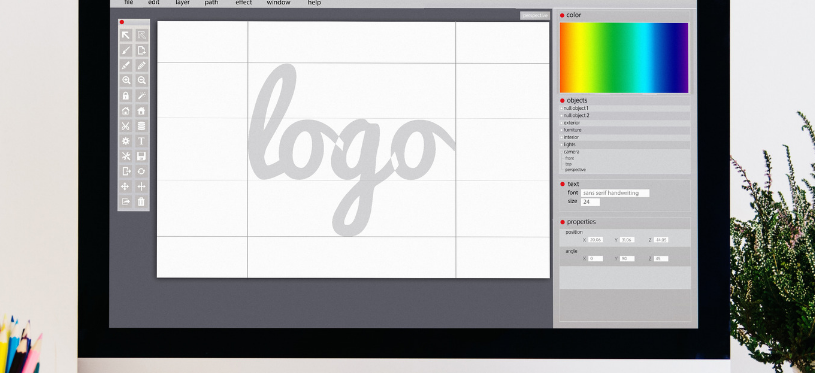Image resolution: width=815 pixels, height=373 pixels.
Task: Open the layer menu
Action: coord(182,3)
